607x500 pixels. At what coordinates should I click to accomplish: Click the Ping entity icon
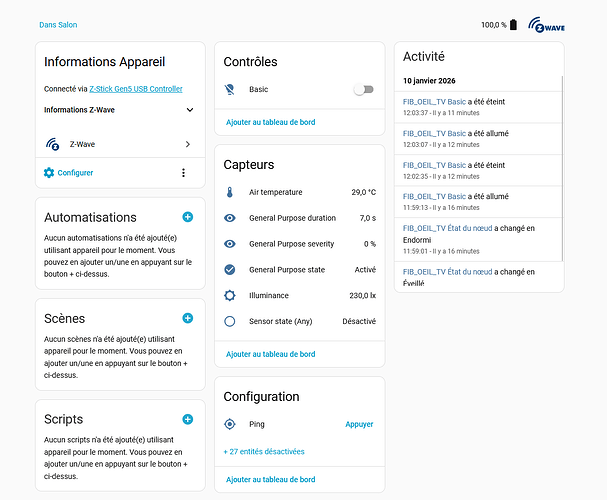coord(229,424)
